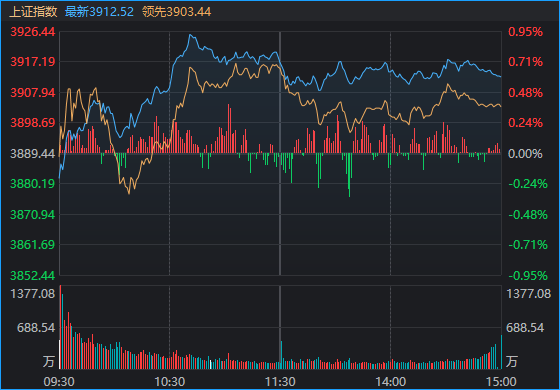Select the 领先3903.44 leading value text
The width and height of the screenshot is (560, 390).
click(177, 12)
